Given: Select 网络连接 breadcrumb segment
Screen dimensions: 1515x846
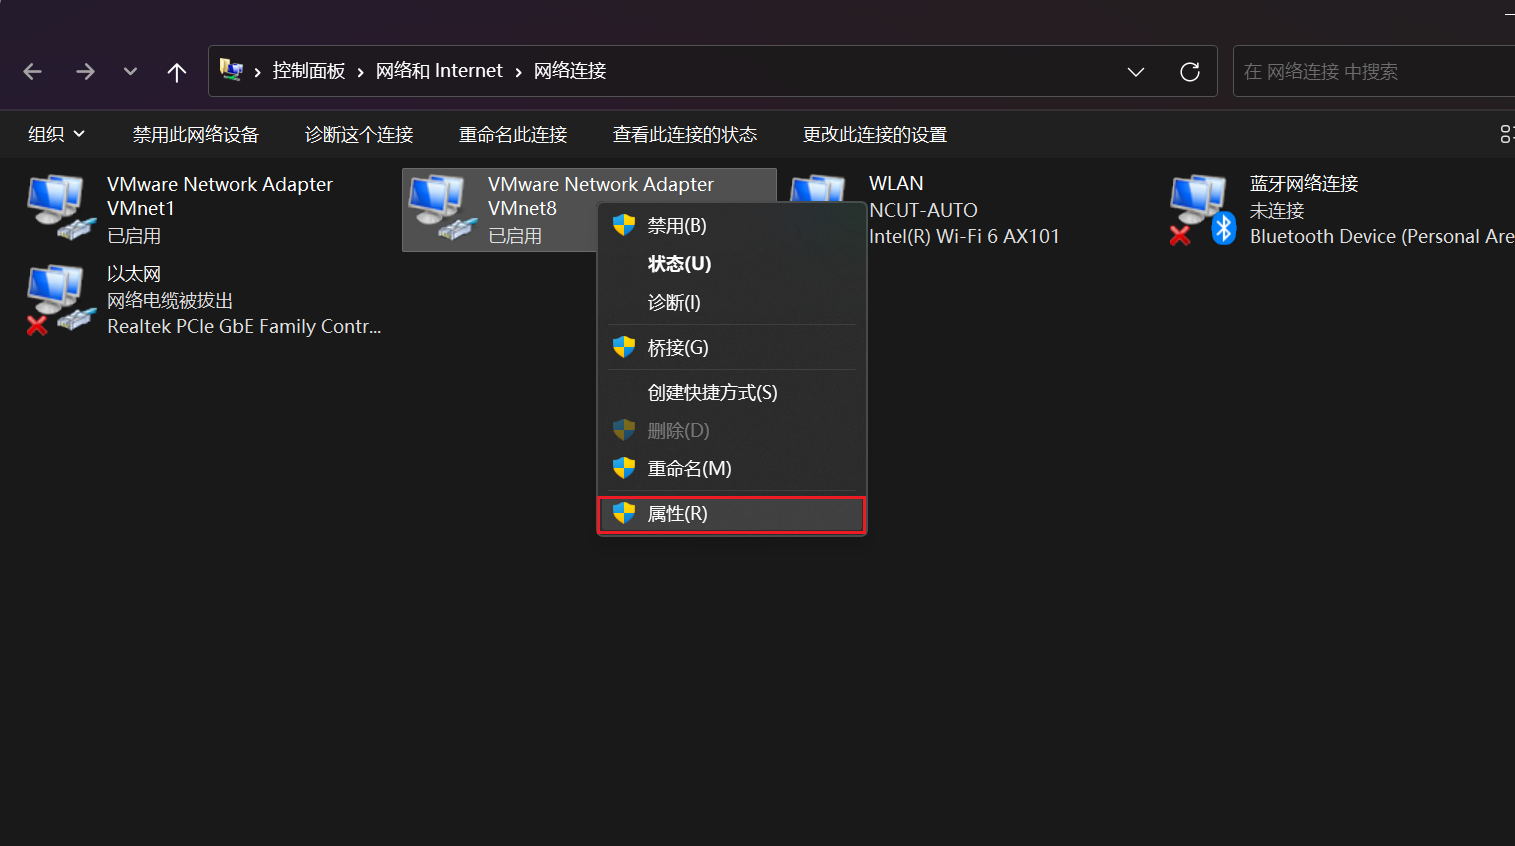Looking at the screenshot, I should [570, 71].
